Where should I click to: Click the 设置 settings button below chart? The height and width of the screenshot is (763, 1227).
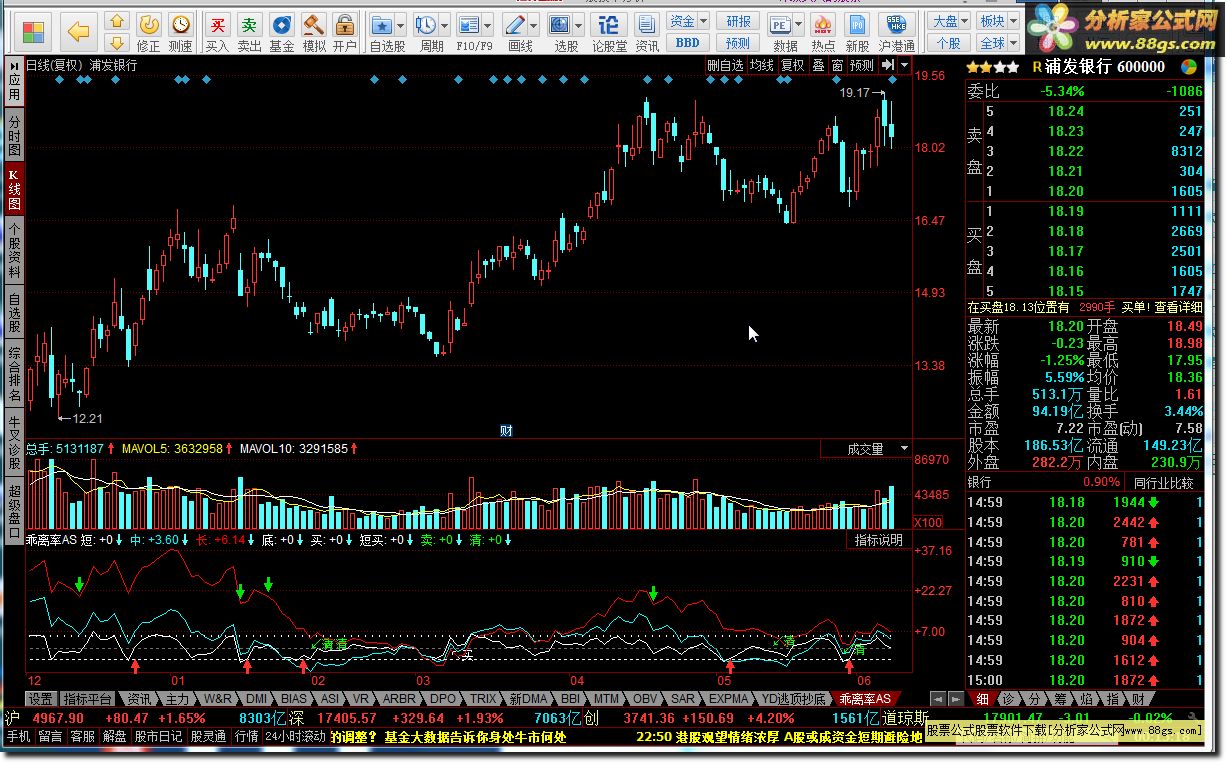click(x=41, y=698)
